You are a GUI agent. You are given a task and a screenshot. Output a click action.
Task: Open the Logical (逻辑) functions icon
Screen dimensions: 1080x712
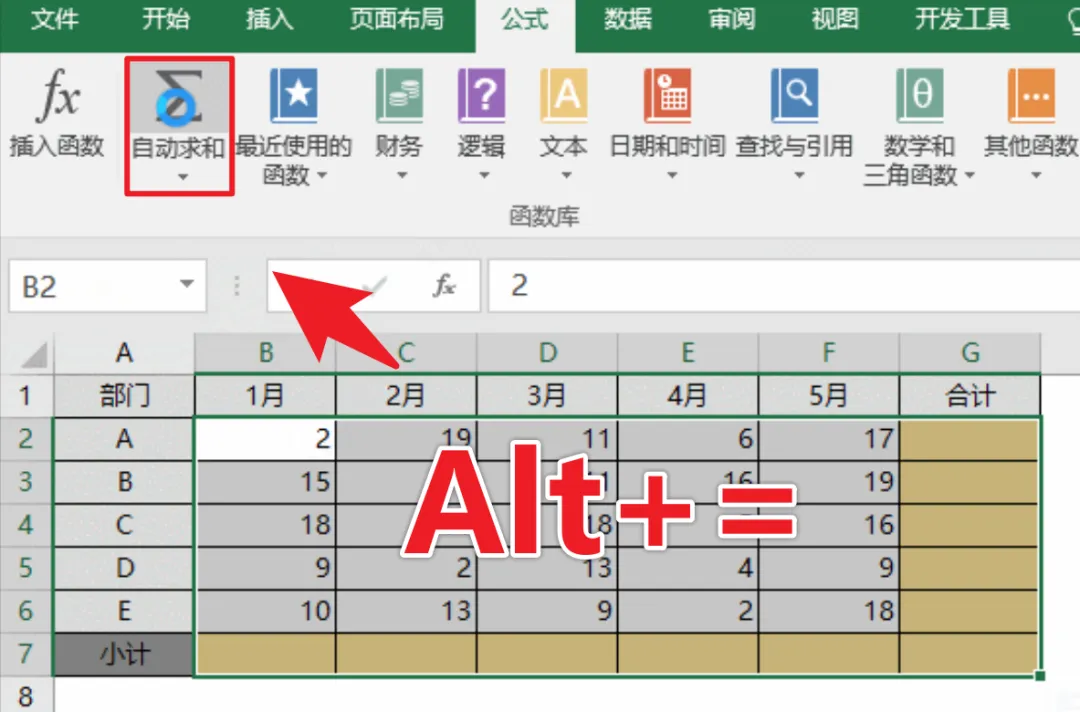[x=481, y=96]
